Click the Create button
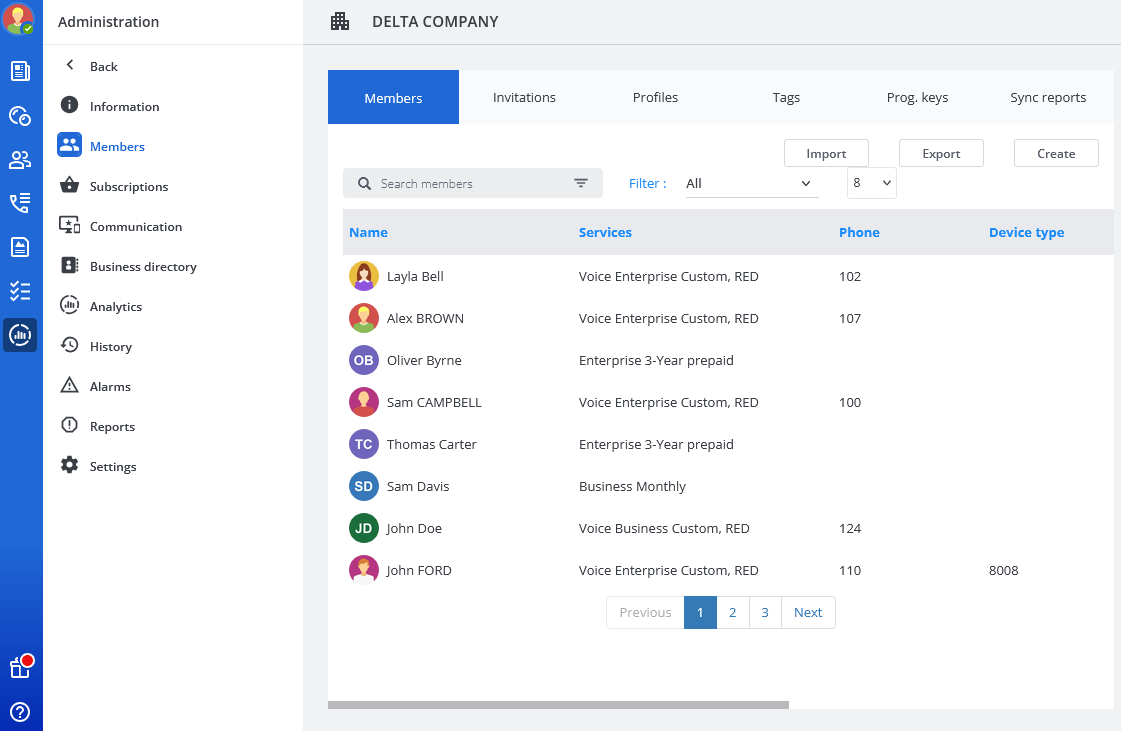Viewport: 1121px width, 731px height. pyautogui.click(x=1056, y=153)
